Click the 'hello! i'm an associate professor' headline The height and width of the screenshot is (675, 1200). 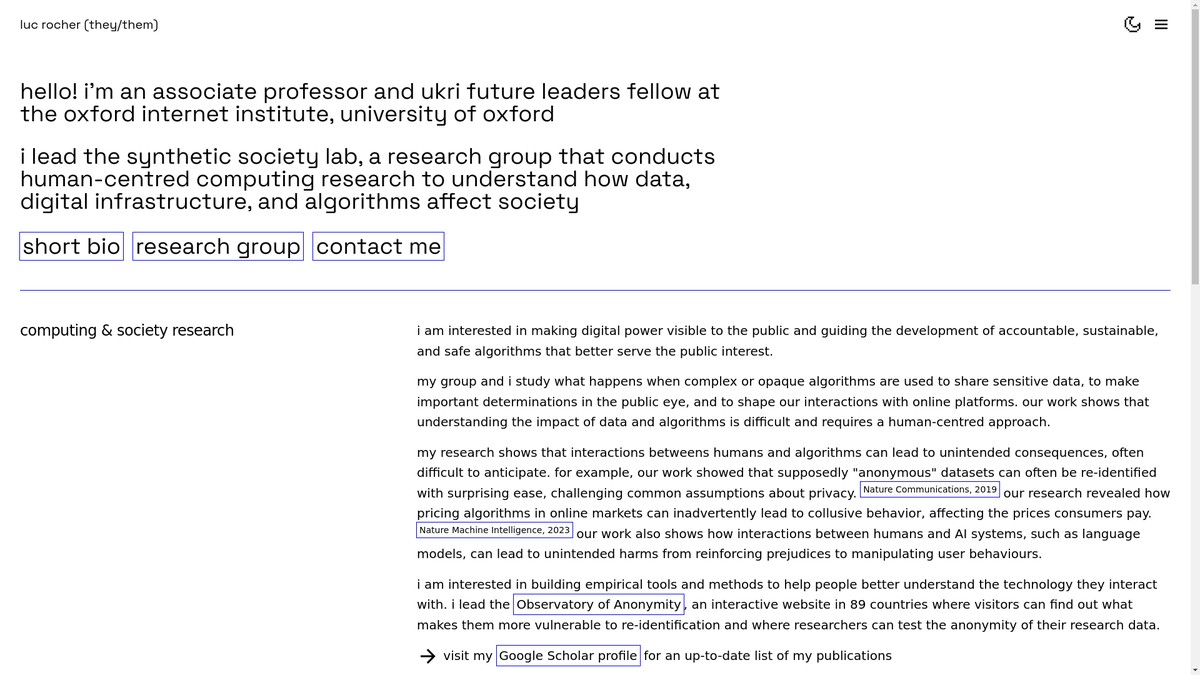[x=370, y=103]
